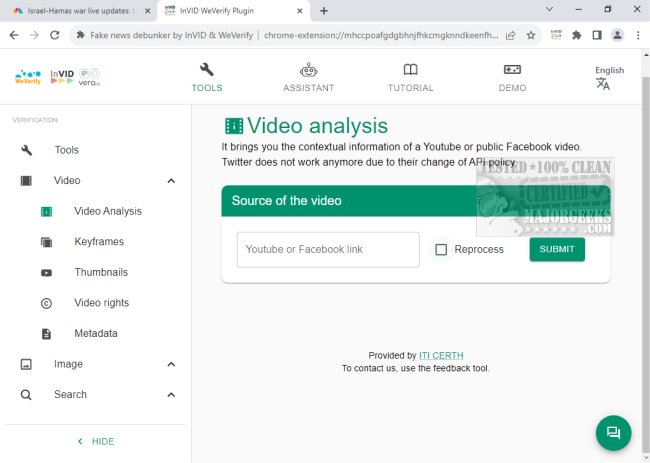Open the InVID extension toolbar icon
The image size is (650, 463).
556,35
